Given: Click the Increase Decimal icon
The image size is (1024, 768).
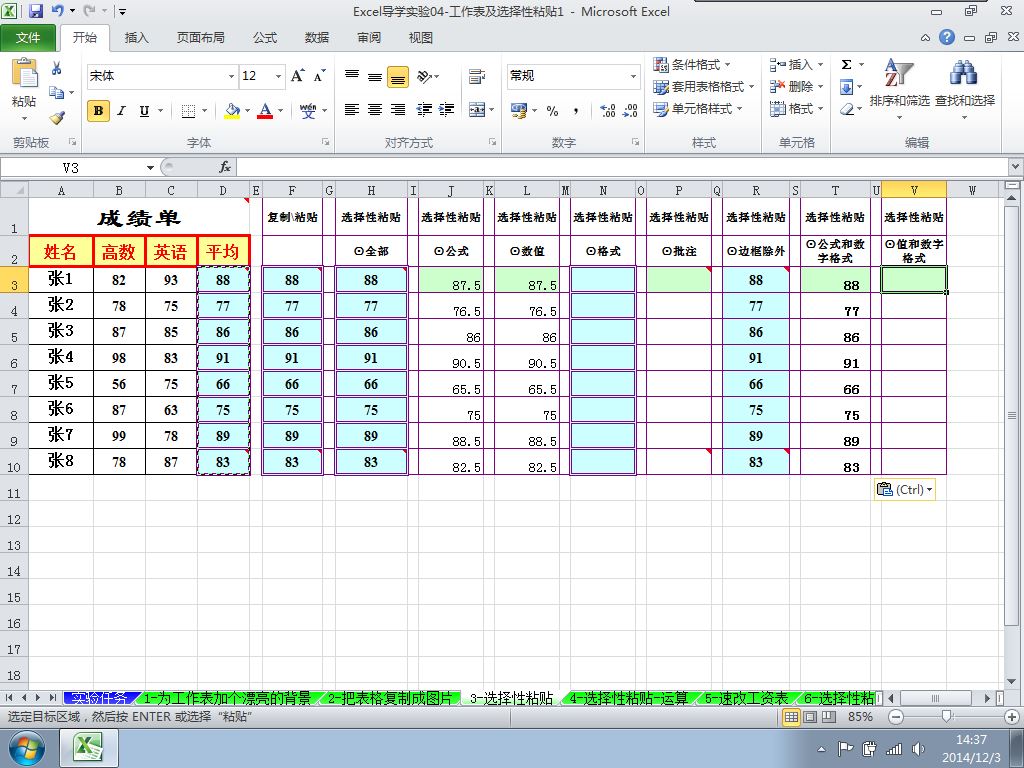Looking at the screenshot, I should pyautogui.click(x=607, y=111).
